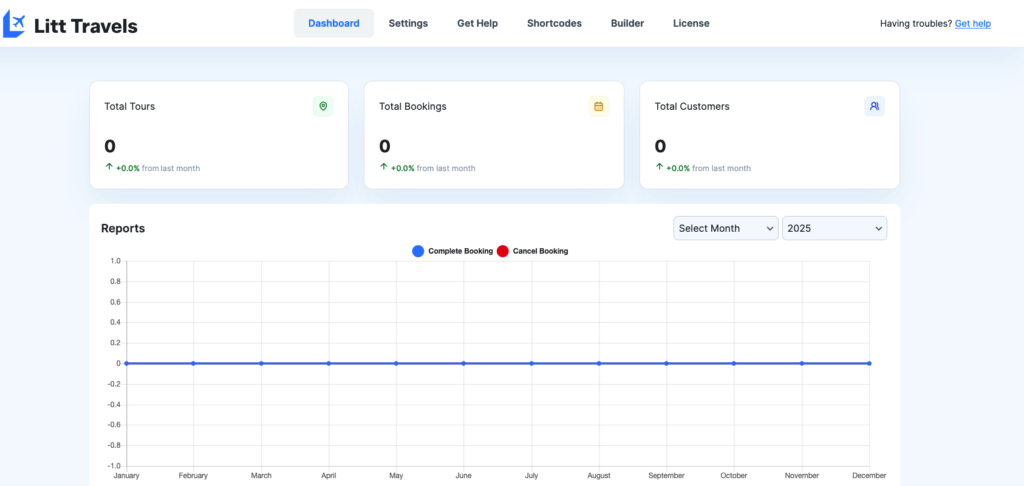This screenshot has width=1024, height=486.
Task: Go to the Get Help tab
Action: (477, 23)
